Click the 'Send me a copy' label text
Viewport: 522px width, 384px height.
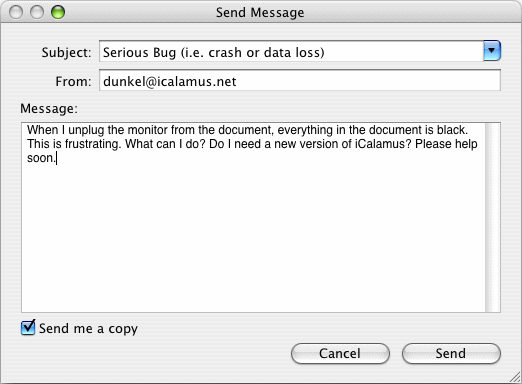(88, 329)
